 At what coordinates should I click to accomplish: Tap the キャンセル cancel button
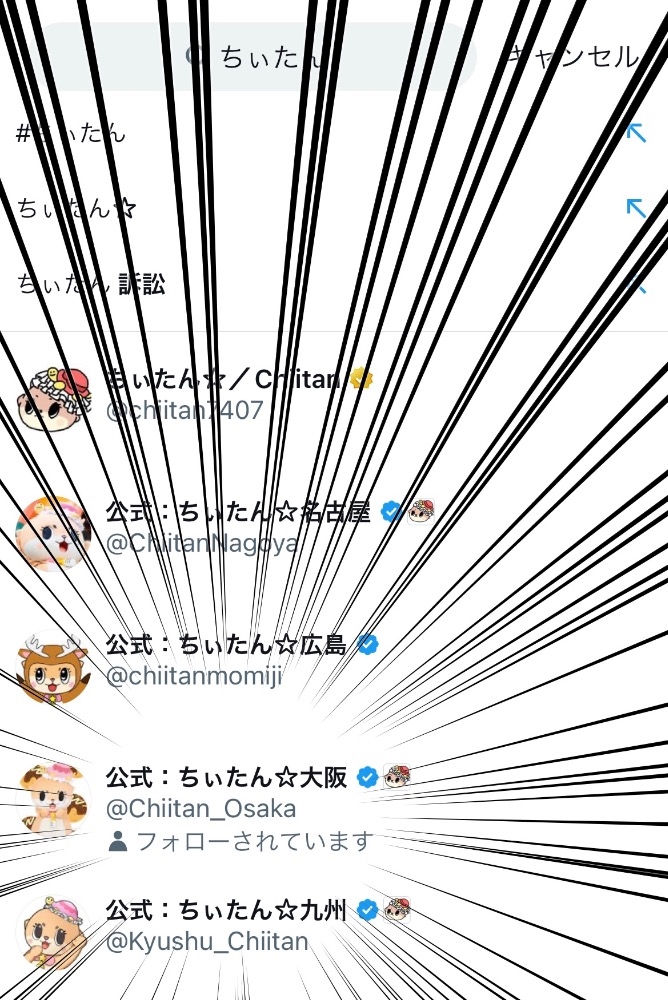coord(572,57)
